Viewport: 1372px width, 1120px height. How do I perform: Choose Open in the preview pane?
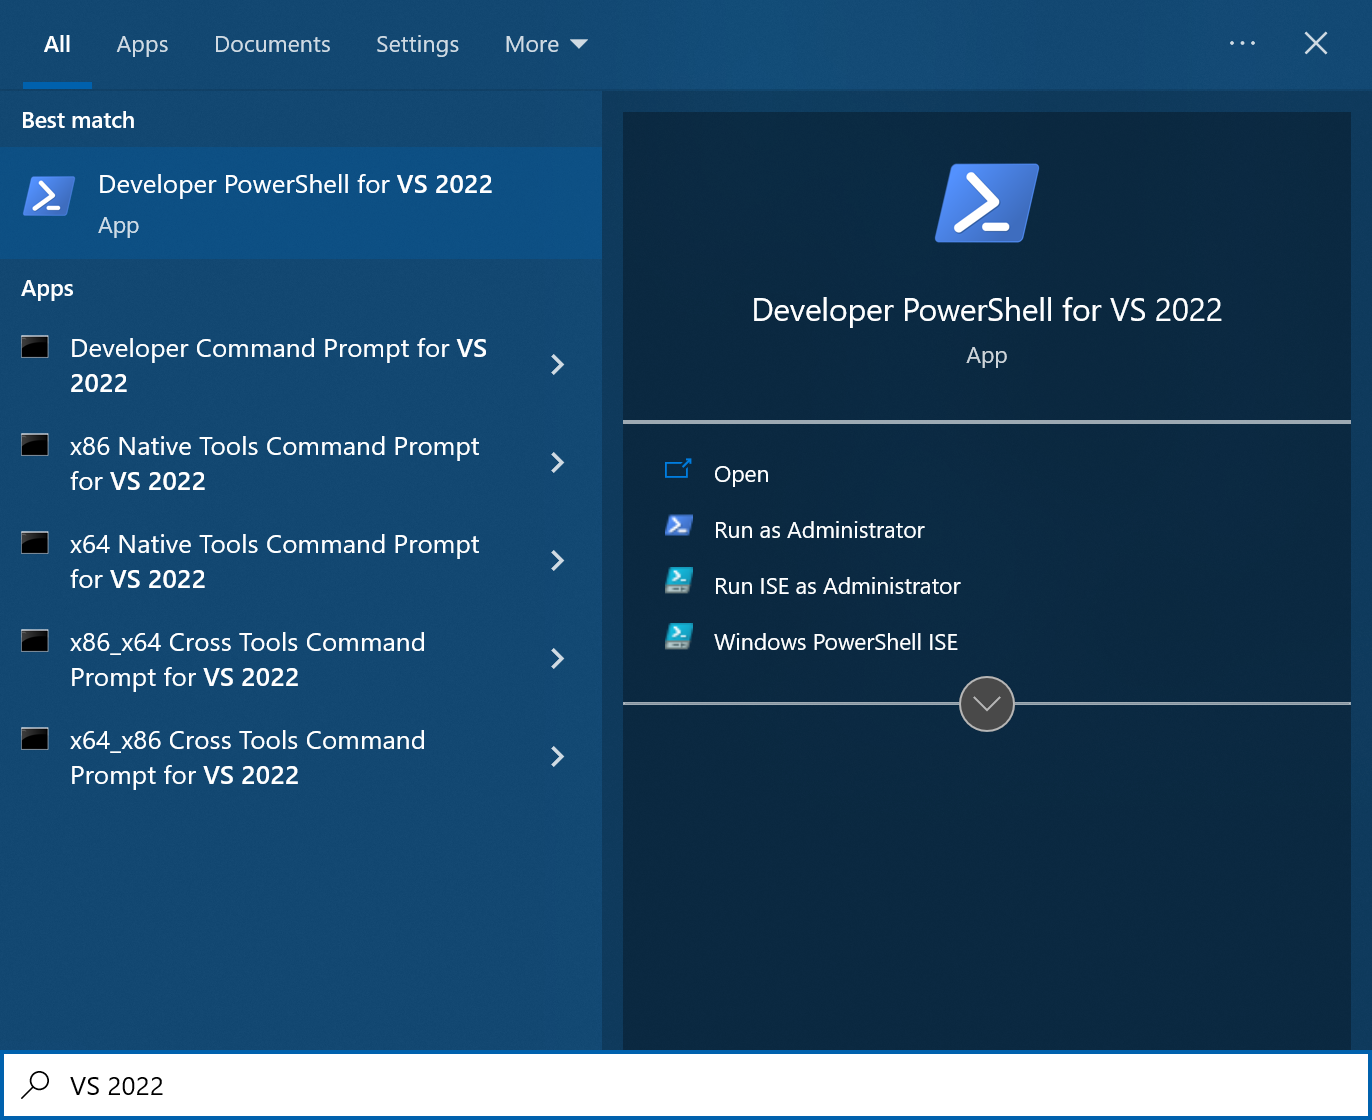pyautogui.click(x=741, y=474)
